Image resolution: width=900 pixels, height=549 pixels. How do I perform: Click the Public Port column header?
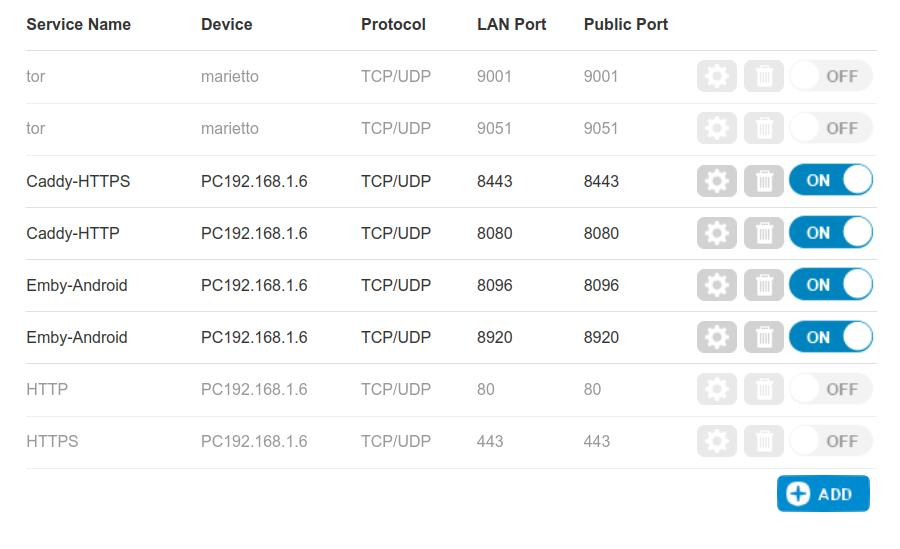point(626,24)
